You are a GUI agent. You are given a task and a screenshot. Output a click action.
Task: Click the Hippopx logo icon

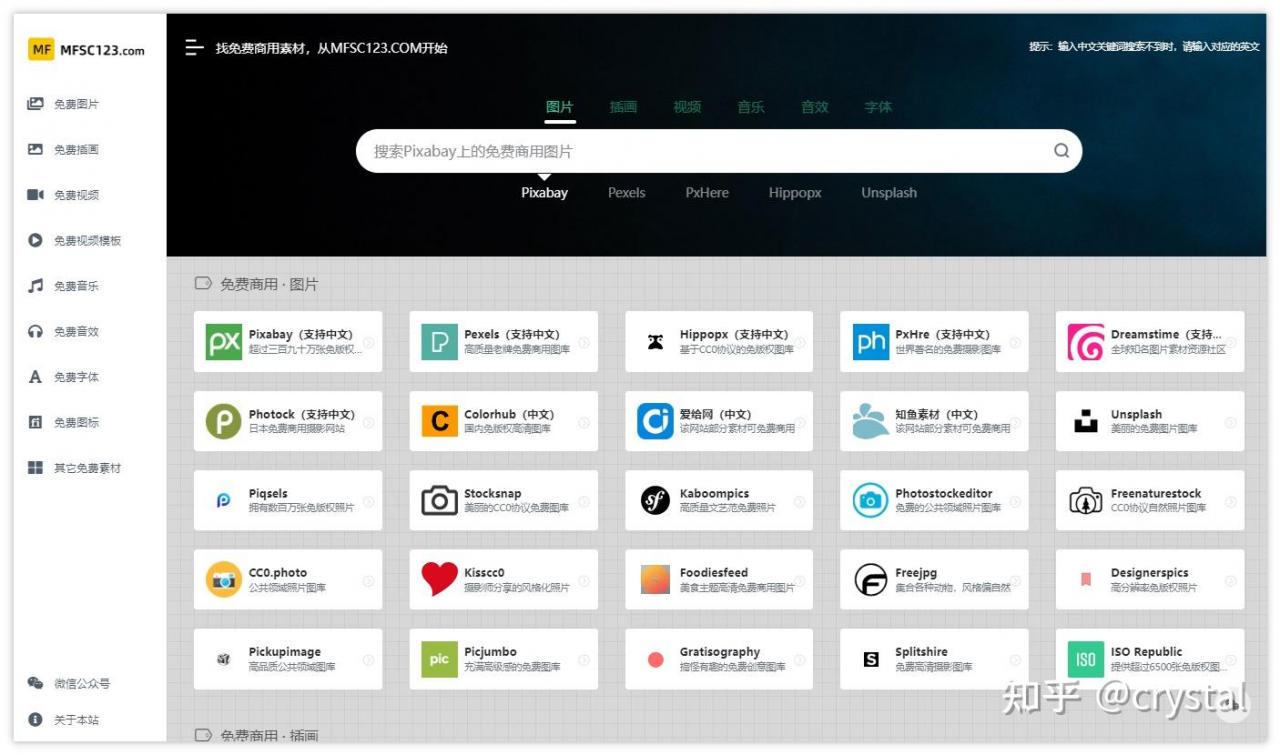click(655, 342)
